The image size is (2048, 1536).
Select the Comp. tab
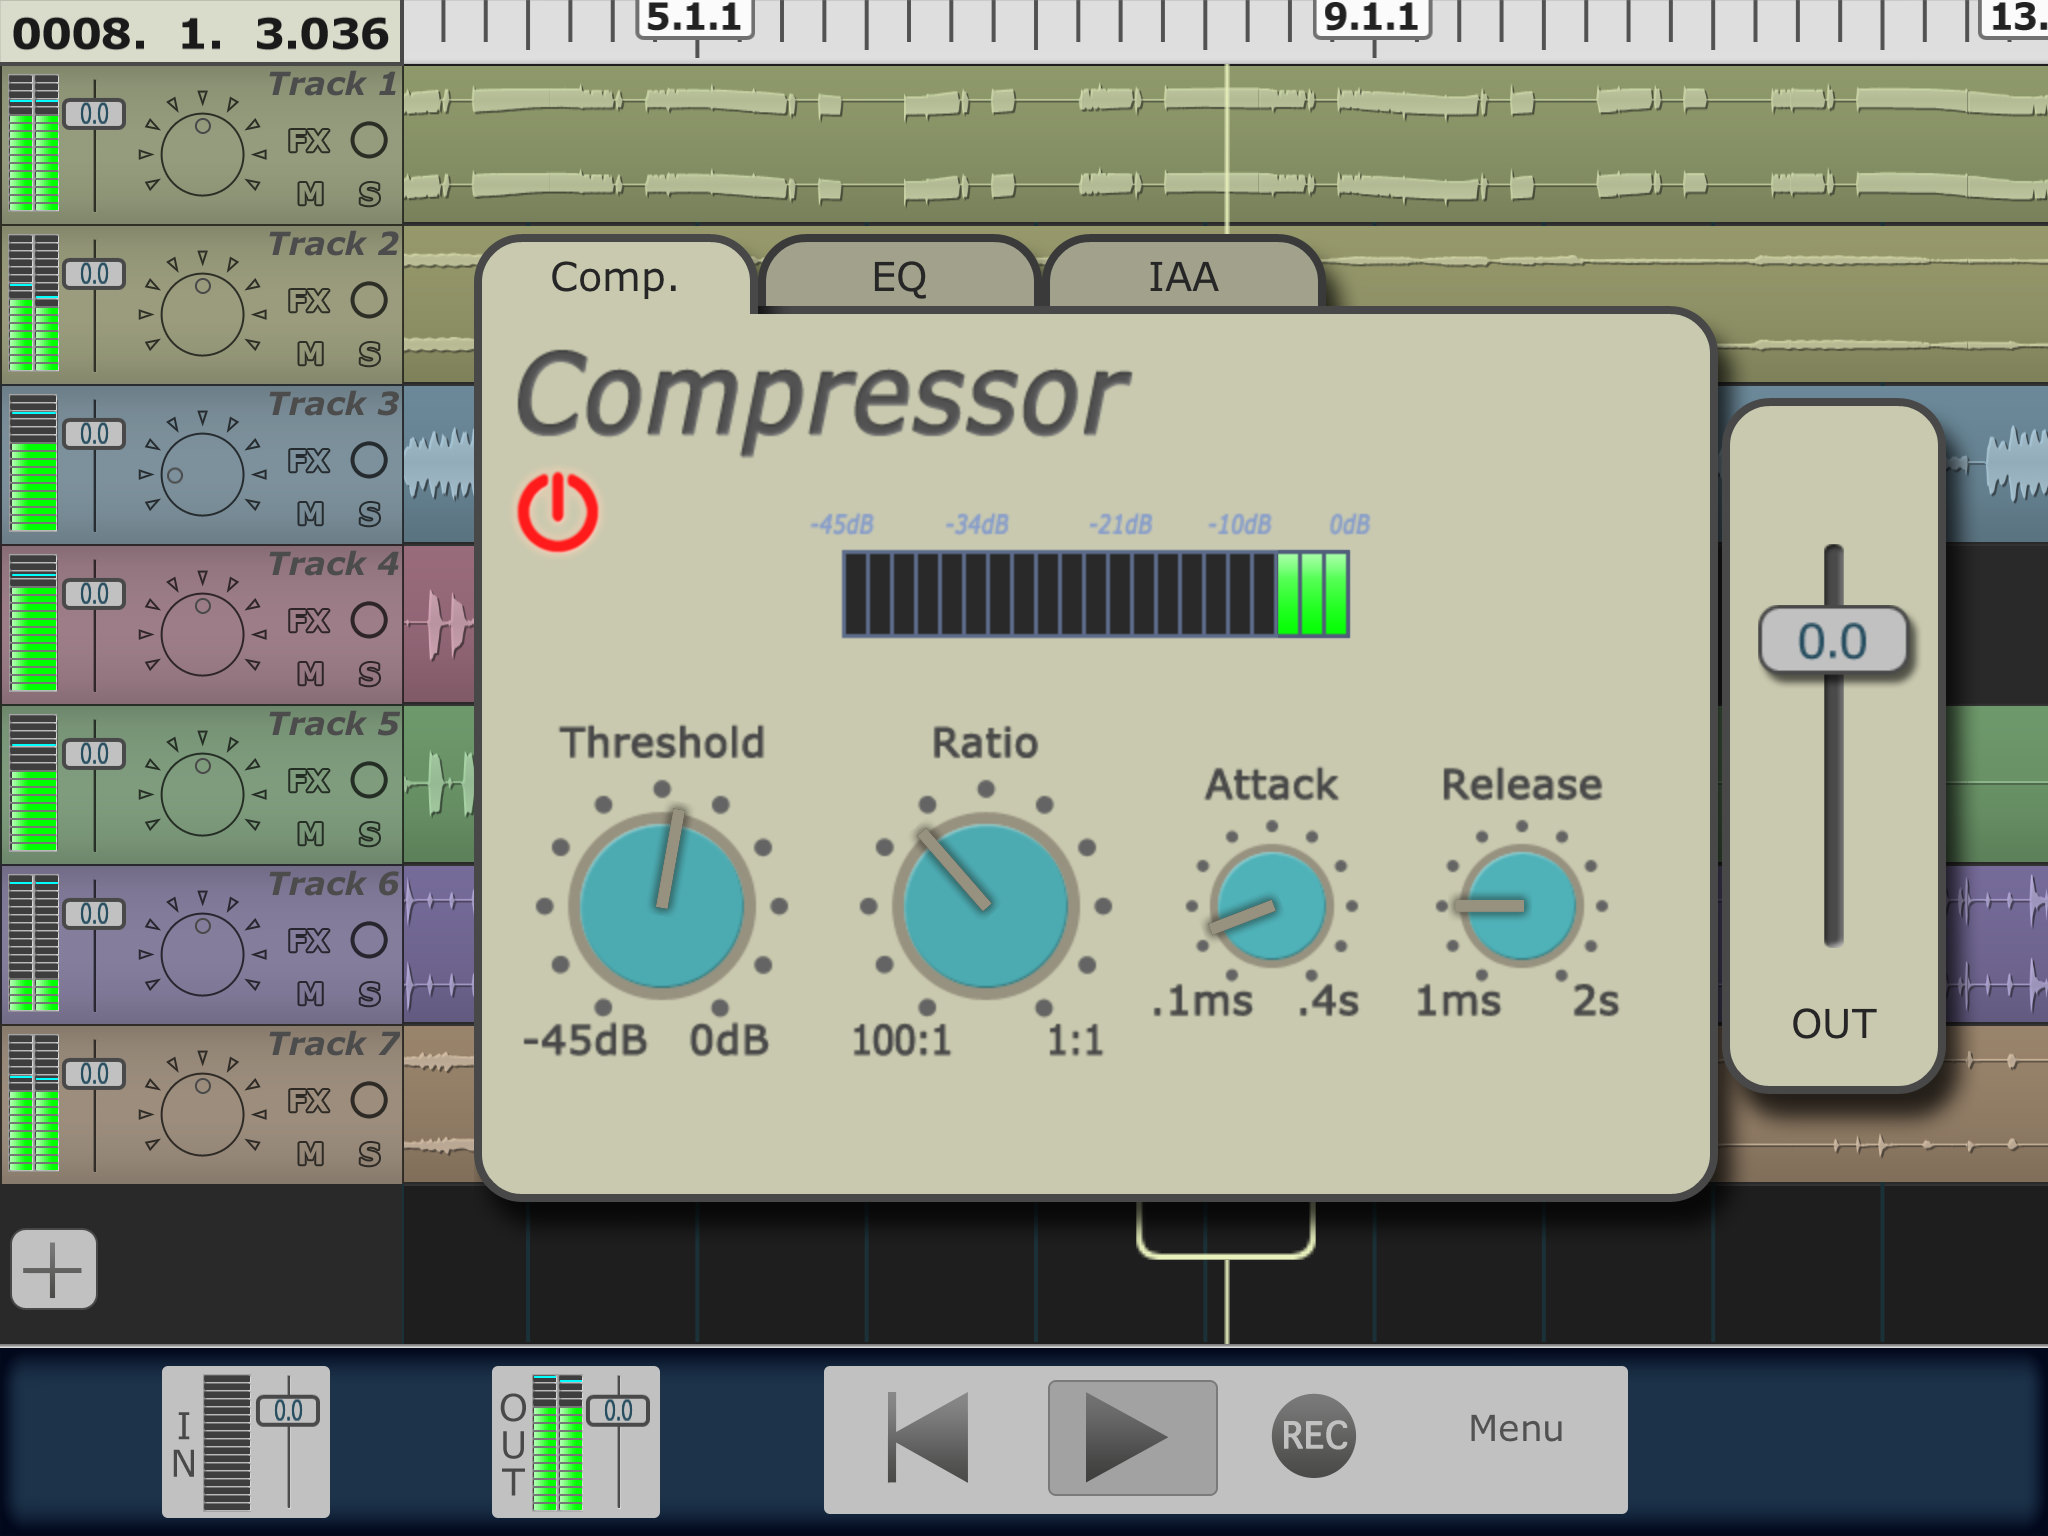pyautogui.click(x=615, y=277)
